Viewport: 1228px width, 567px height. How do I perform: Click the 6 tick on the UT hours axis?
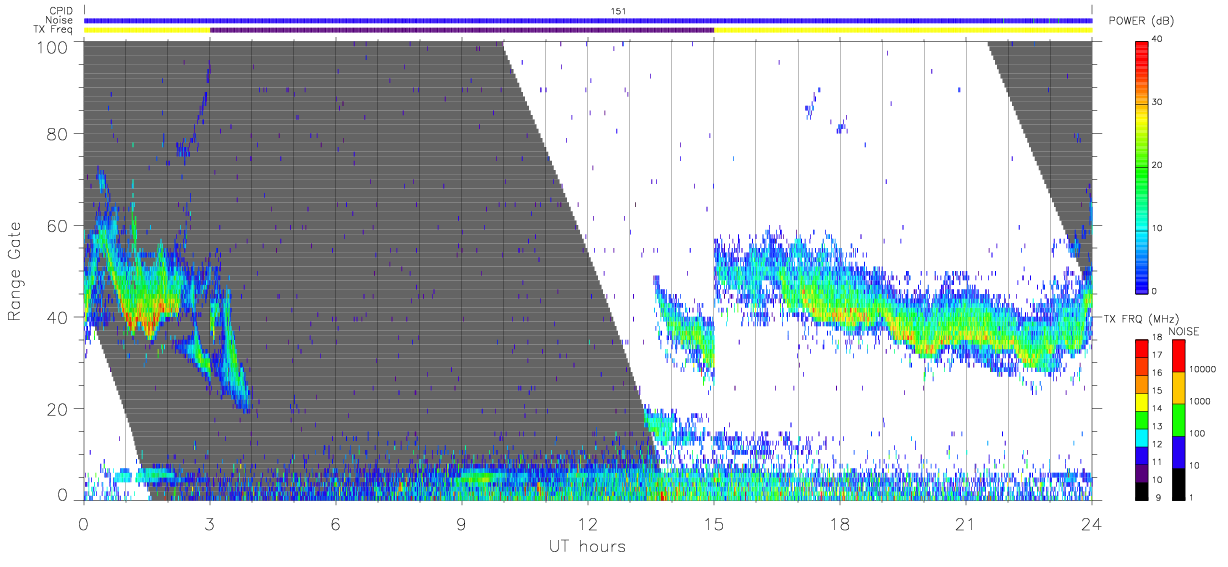coord(336,524)
